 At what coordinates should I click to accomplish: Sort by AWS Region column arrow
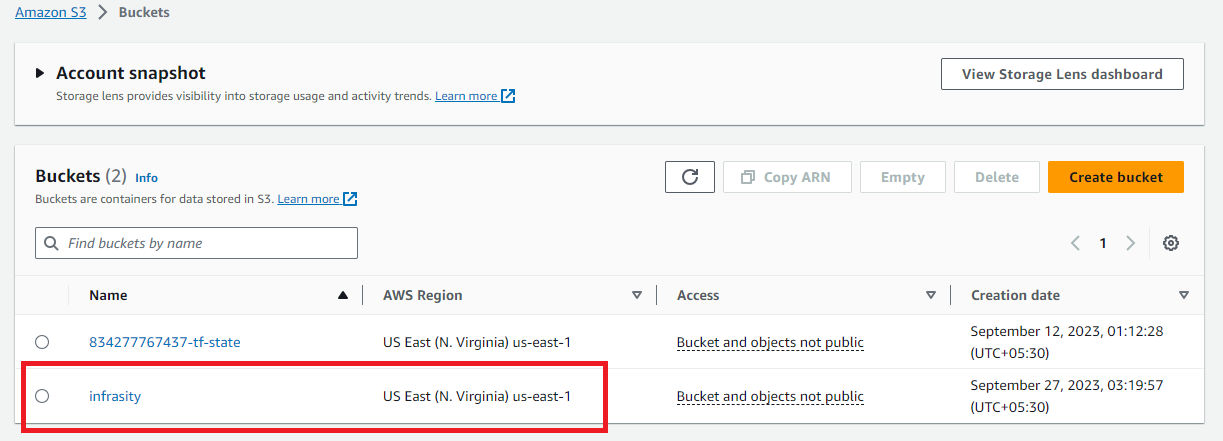pyautogui.click(x=637, y=295)
